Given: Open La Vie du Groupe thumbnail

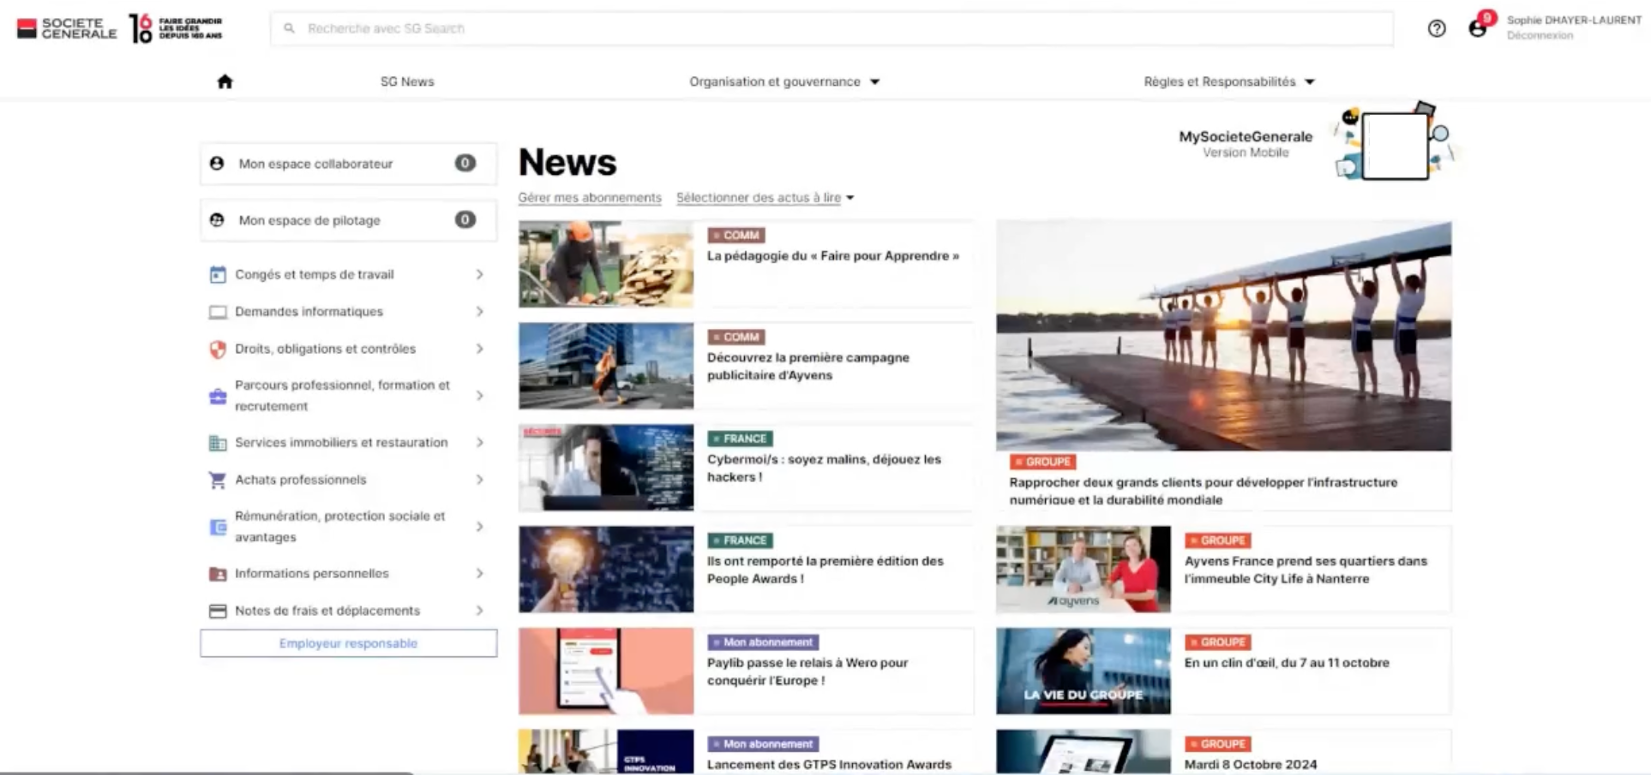Looking at the screenshot, I should pyautogui.click(x=1083, y=671).
